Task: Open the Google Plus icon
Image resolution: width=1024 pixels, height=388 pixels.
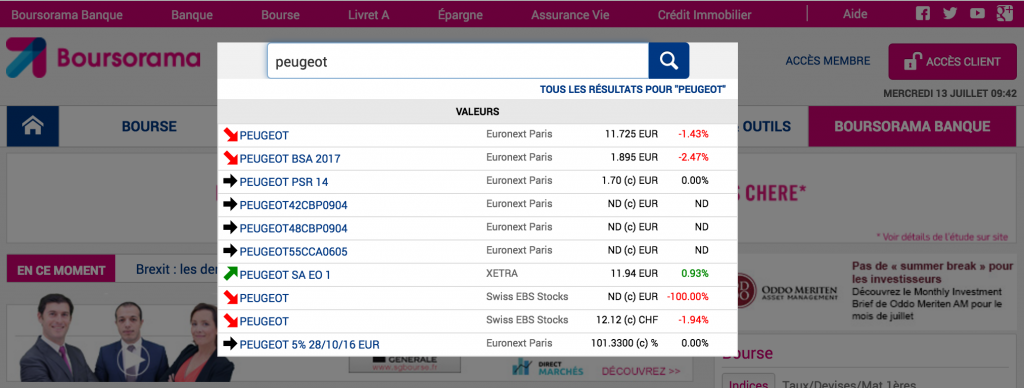Action: point(1004,13)
